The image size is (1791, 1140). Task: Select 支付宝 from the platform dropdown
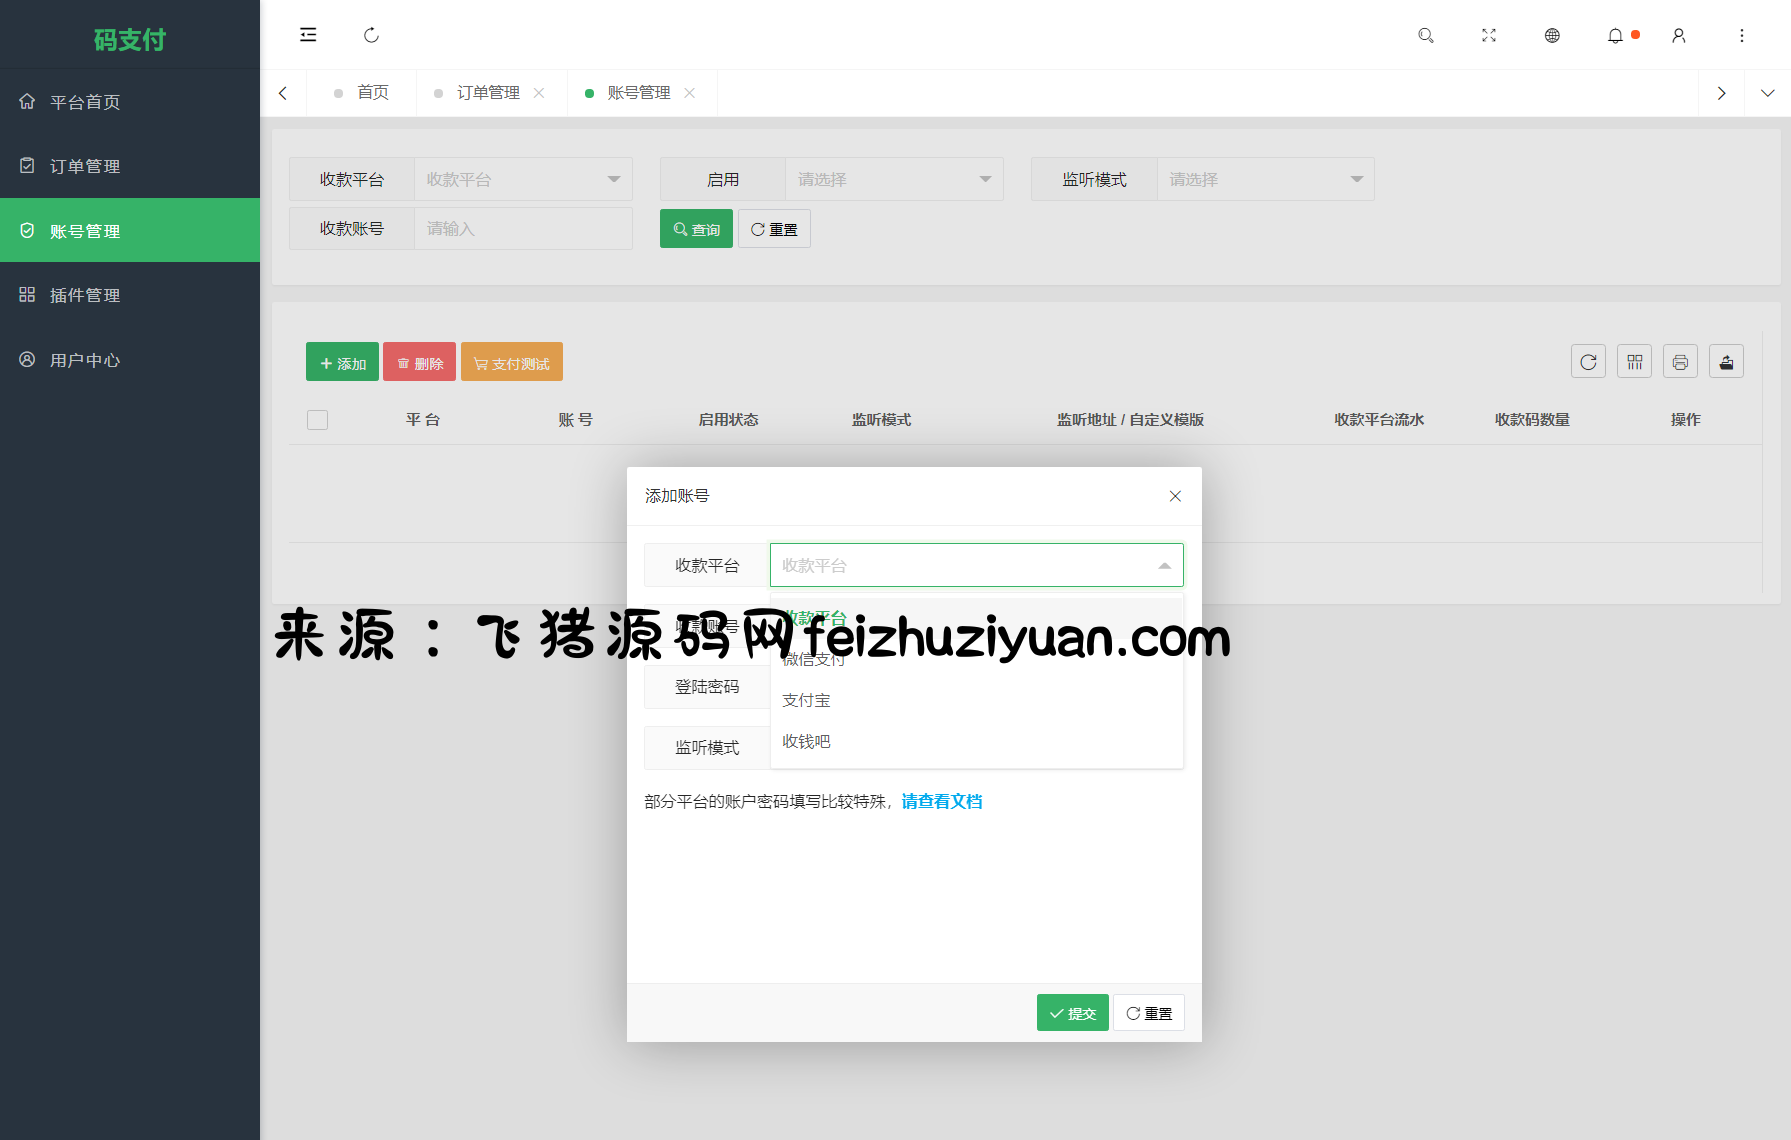click(x=806, y=700)
